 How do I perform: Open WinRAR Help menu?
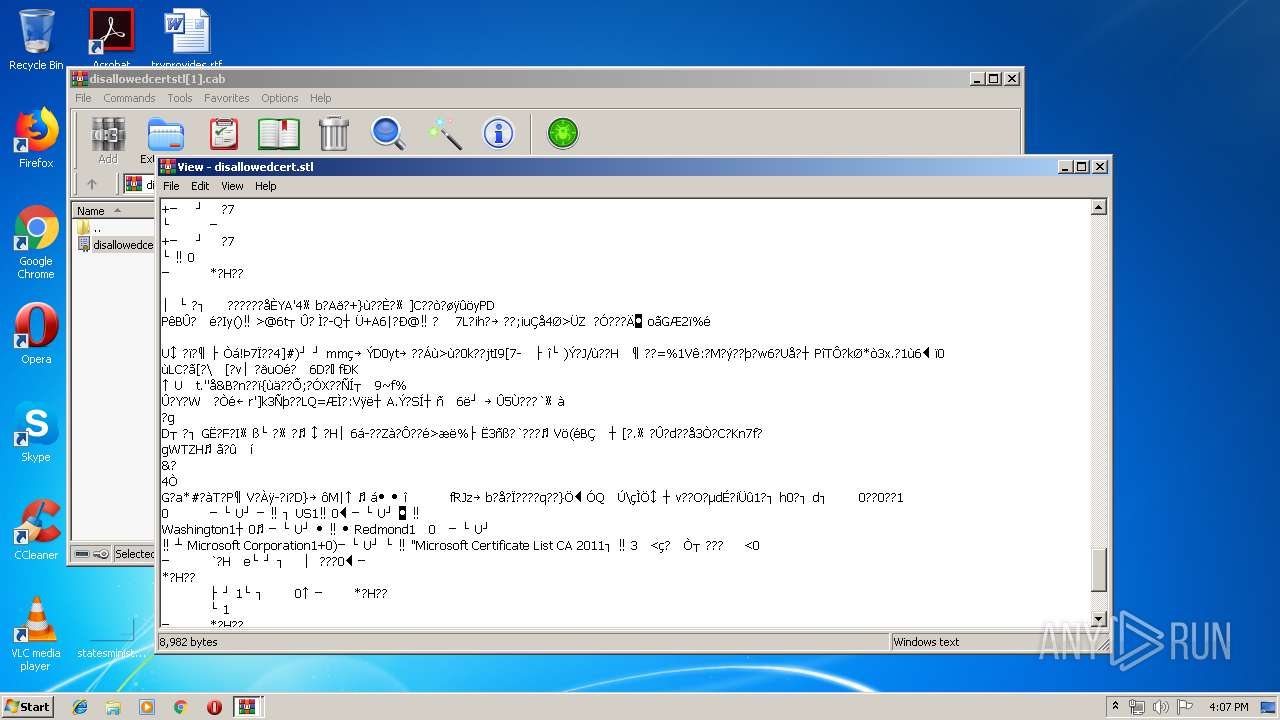click(x=320, y=98)
